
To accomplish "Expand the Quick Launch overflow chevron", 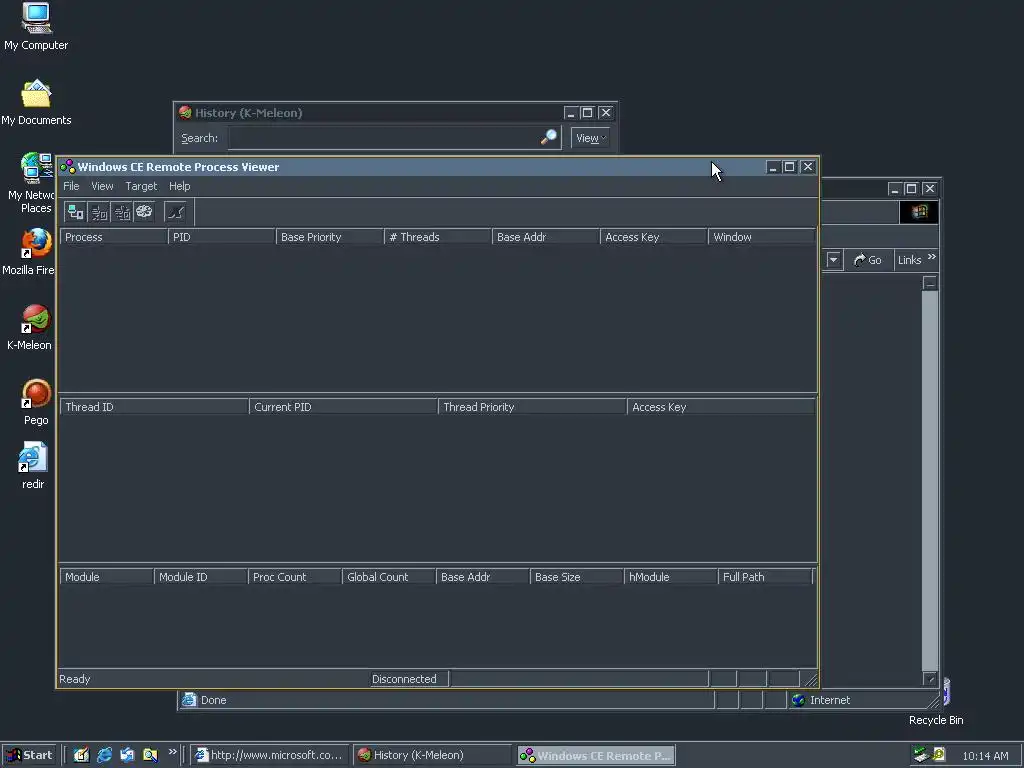I will click(x=172, y=752).
